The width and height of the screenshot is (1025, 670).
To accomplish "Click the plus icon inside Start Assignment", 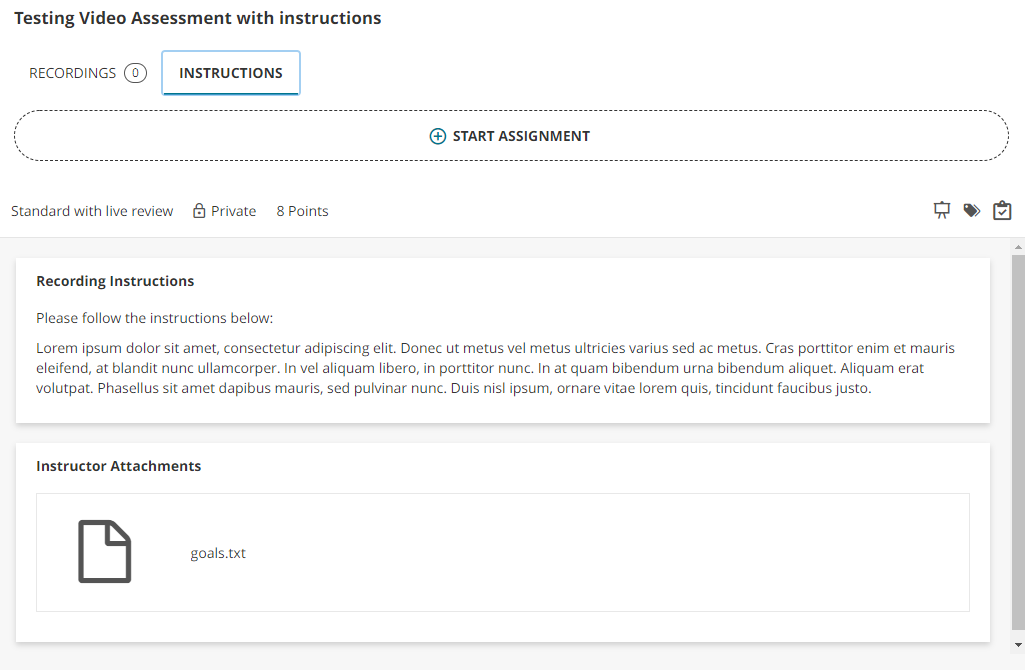I will (438, 135).
